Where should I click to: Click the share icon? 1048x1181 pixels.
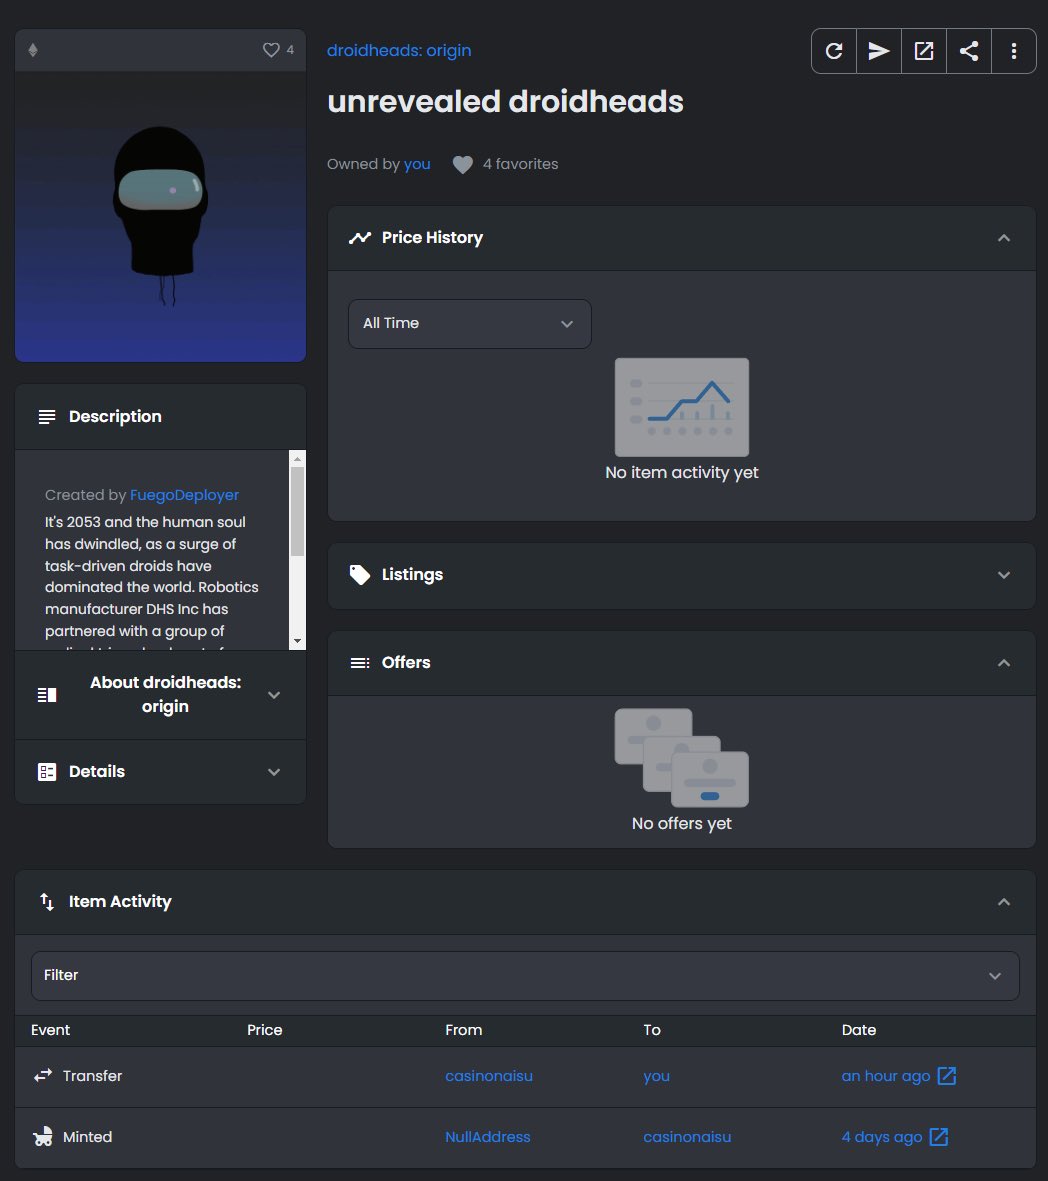point(969,50)
